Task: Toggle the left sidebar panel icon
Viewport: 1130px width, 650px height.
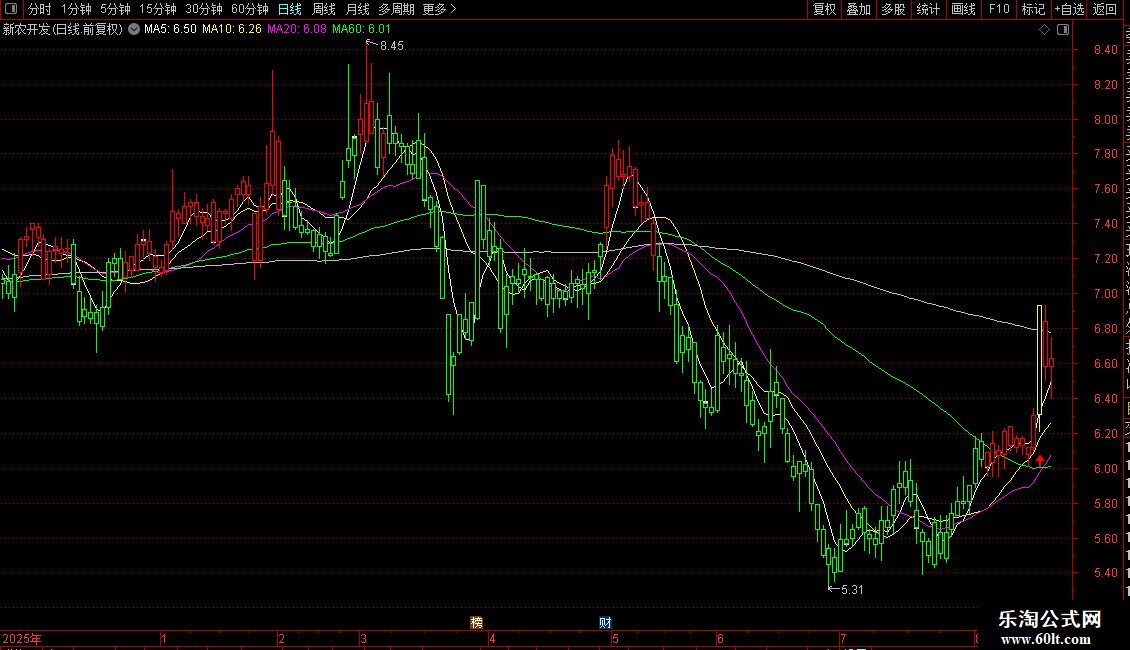Action: (11, 9)
